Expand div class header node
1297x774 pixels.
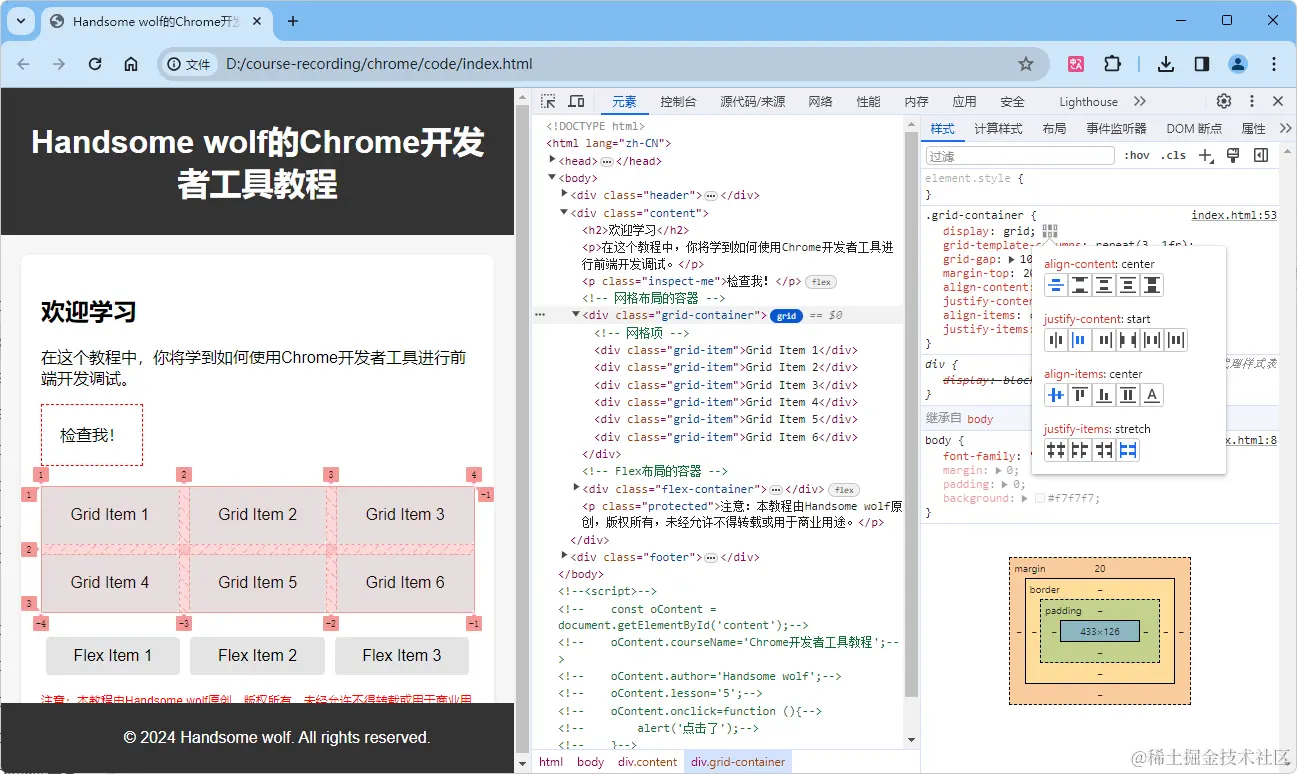(x=564, y=194)
